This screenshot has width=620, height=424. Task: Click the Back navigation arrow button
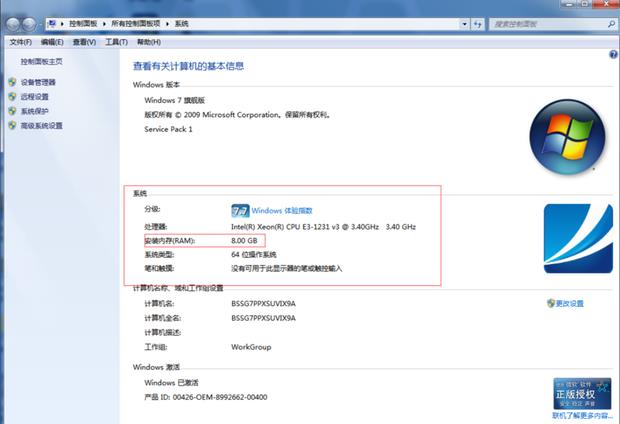coord(13,21)
